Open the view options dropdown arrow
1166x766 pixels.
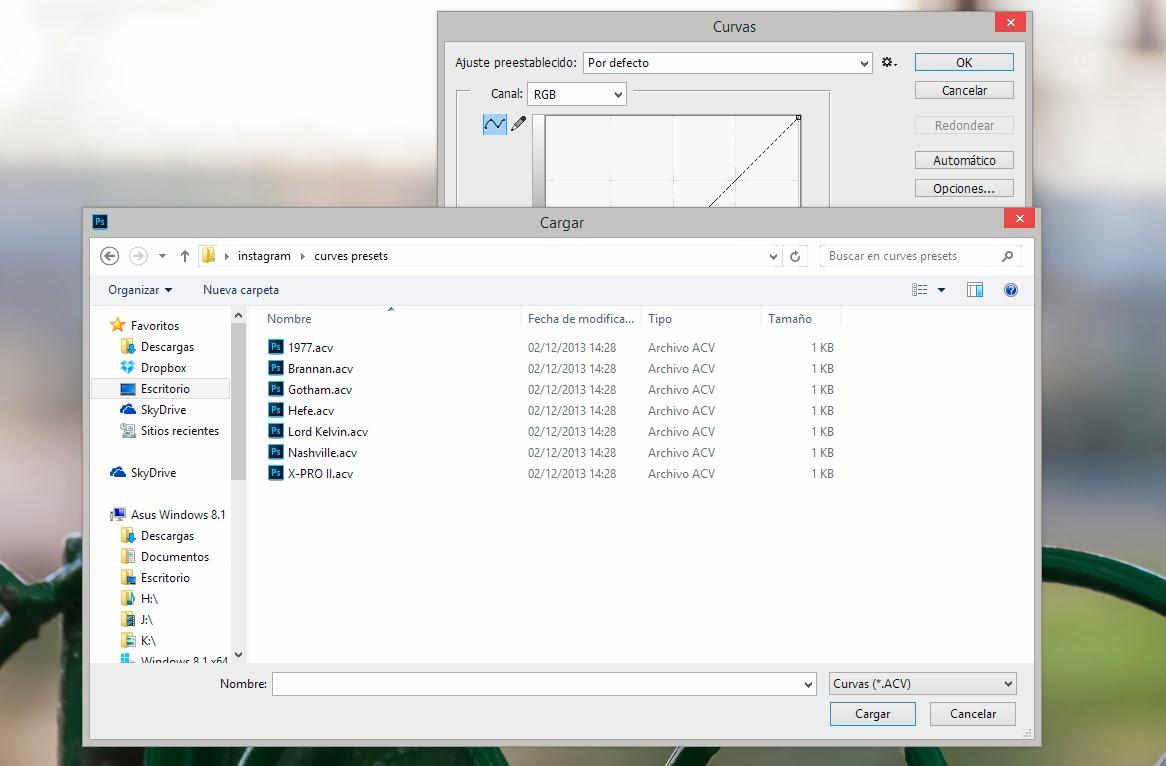point(941,290)
